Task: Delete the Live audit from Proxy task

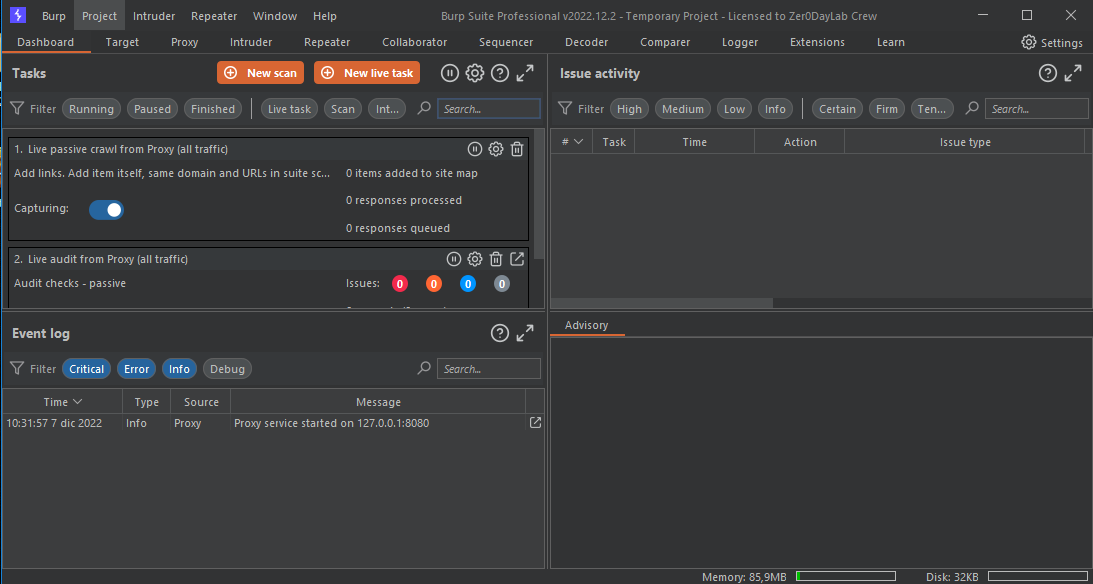Action: click(496, 259)
